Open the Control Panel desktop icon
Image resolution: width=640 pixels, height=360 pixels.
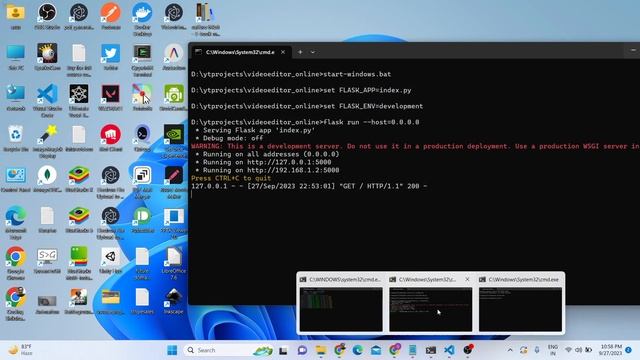[16, 179]
